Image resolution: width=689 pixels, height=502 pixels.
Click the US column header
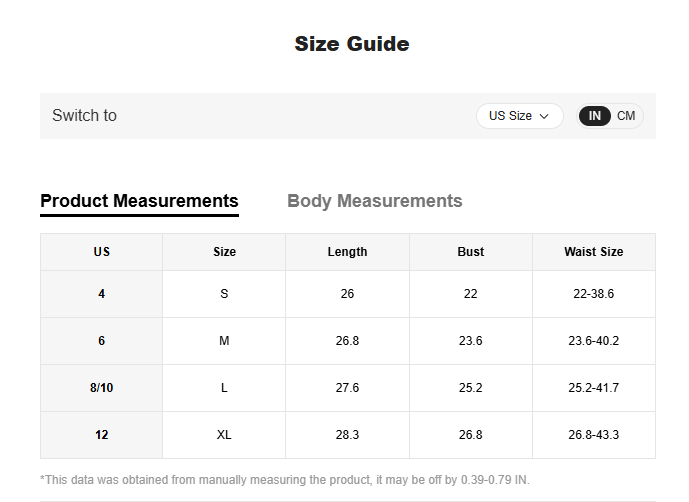coord(101,252)
